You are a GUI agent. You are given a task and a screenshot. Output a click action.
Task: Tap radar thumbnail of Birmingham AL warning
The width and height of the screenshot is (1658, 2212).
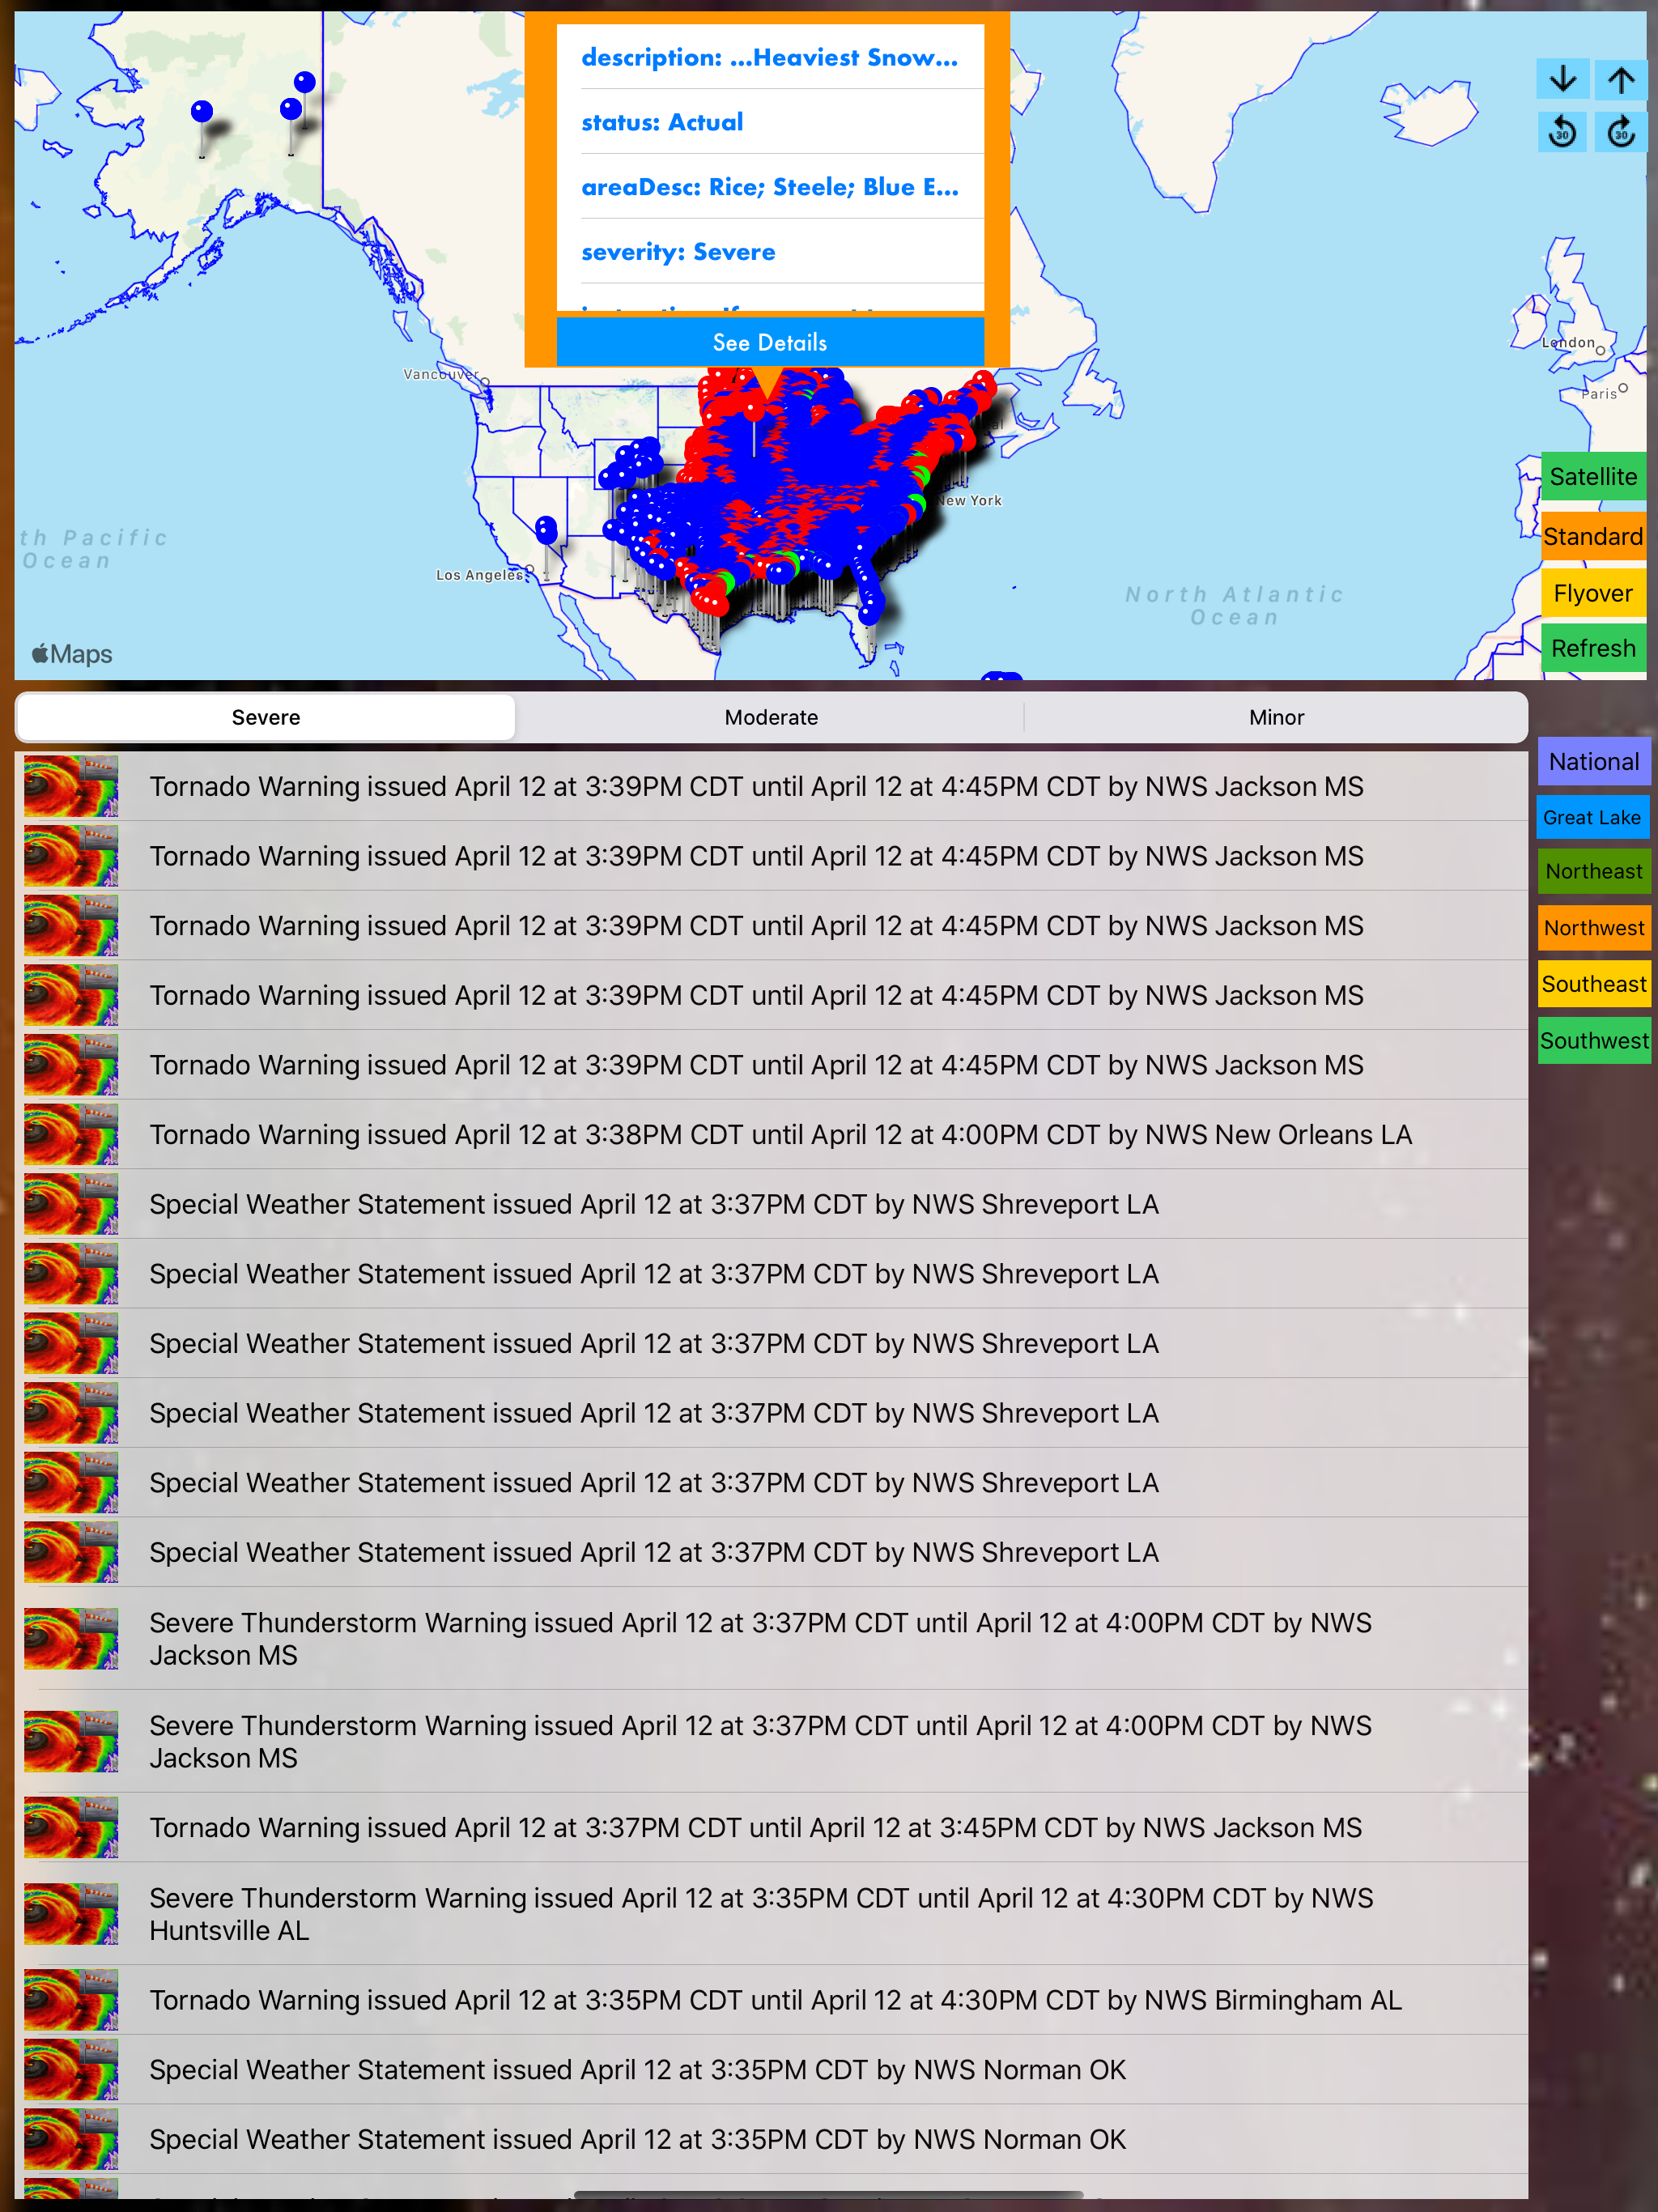click(71, 2000)
